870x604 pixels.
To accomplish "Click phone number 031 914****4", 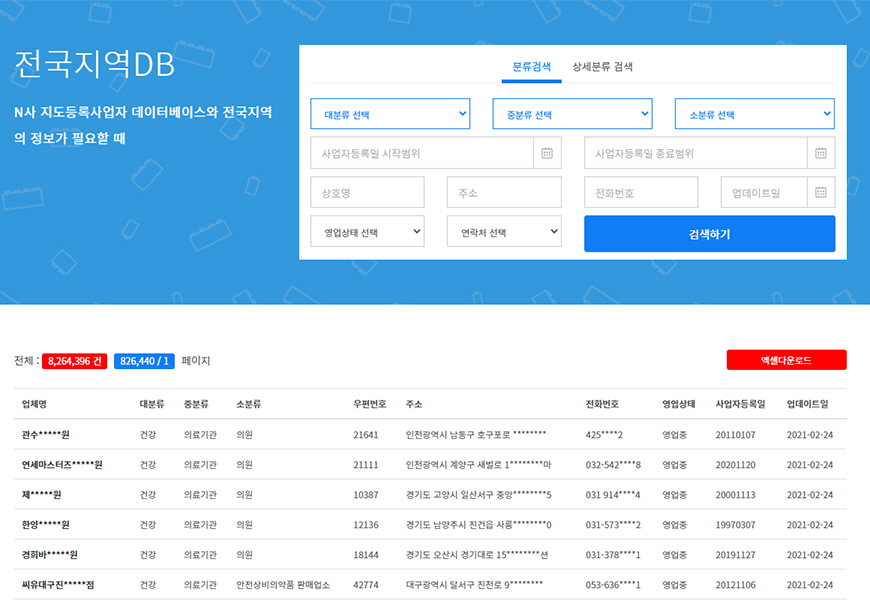I will (613, 495).
